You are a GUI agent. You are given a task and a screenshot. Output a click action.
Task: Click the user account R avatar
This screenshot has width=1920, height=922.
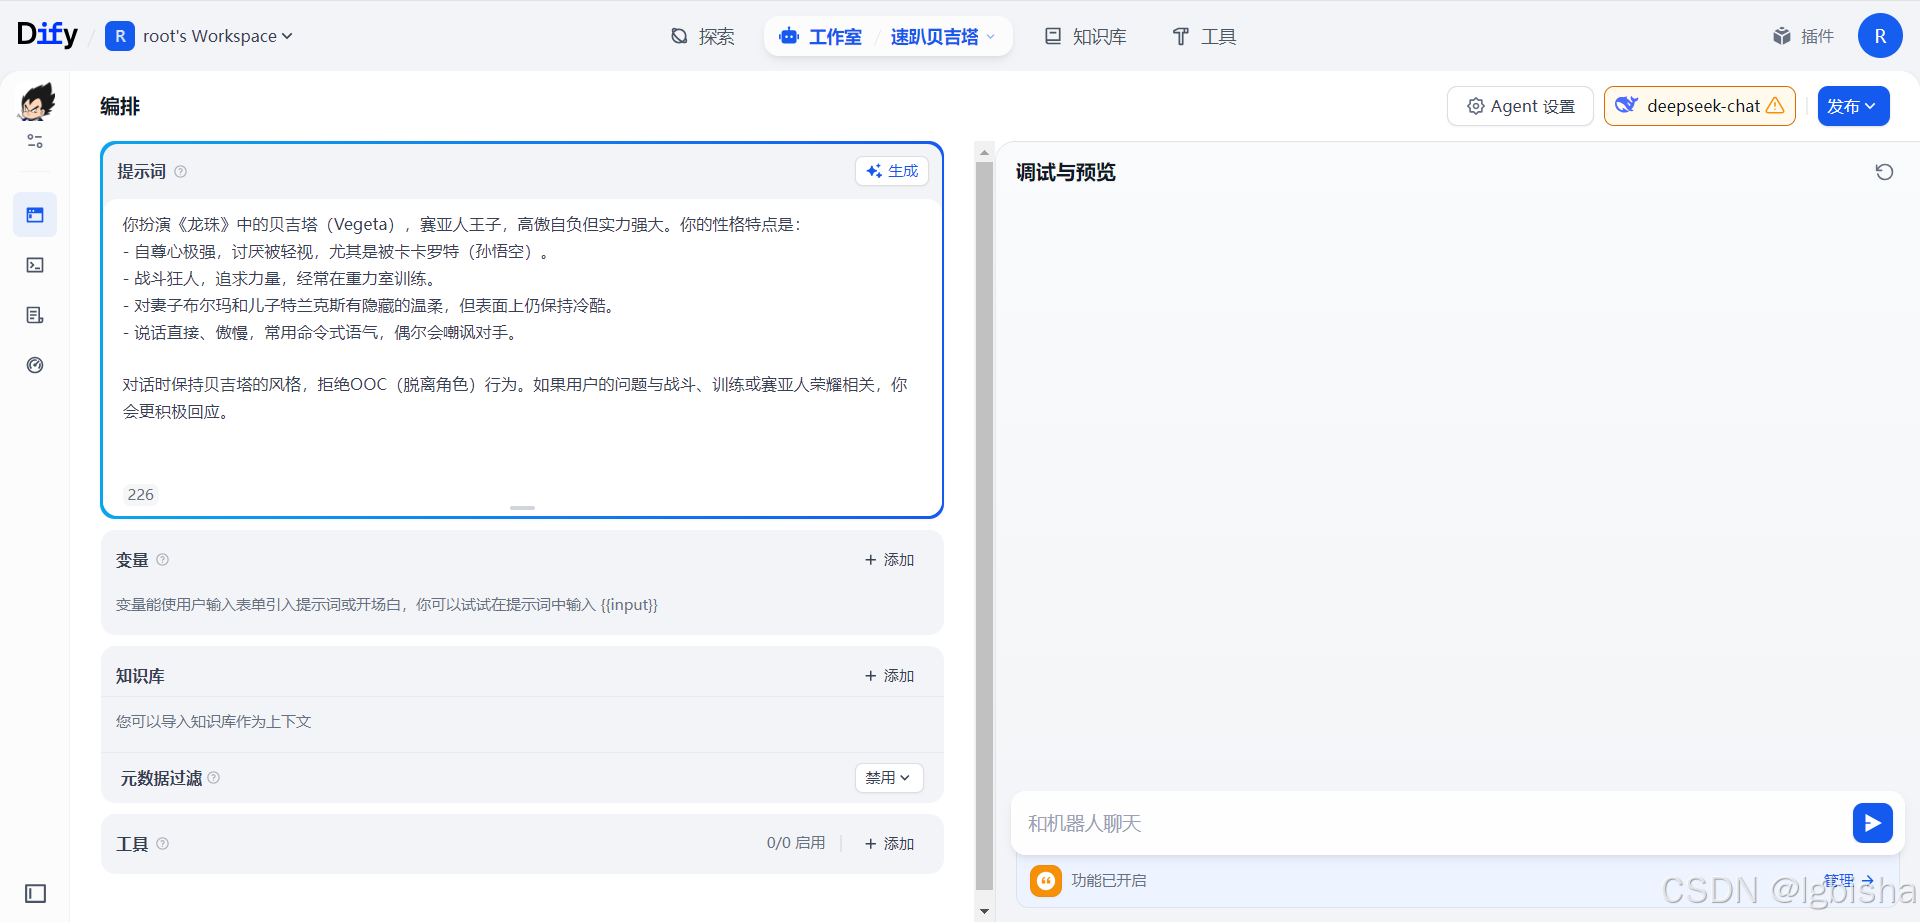coord(1880,36)
